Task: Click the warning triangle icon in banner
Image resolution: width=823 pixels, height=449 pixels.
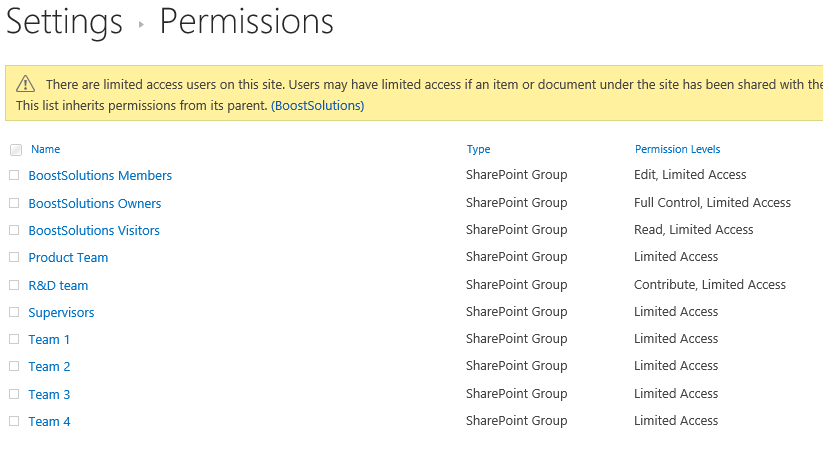Action: pyautogui.click(x=25, y=84)
